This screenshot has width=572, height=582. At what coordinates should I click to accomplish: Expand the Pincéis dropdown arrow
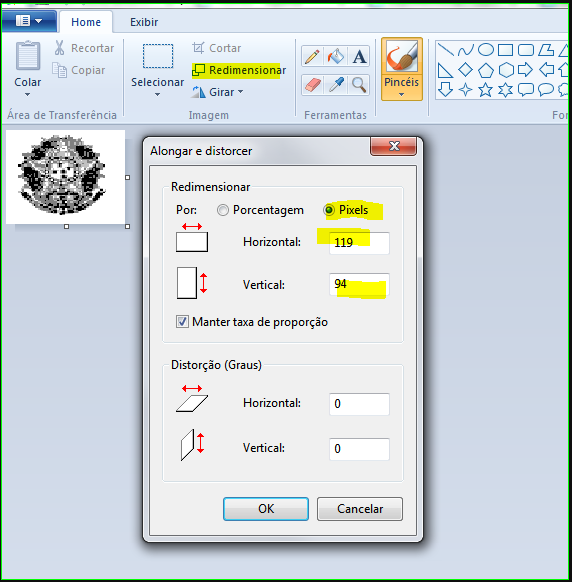click(402, 95)
